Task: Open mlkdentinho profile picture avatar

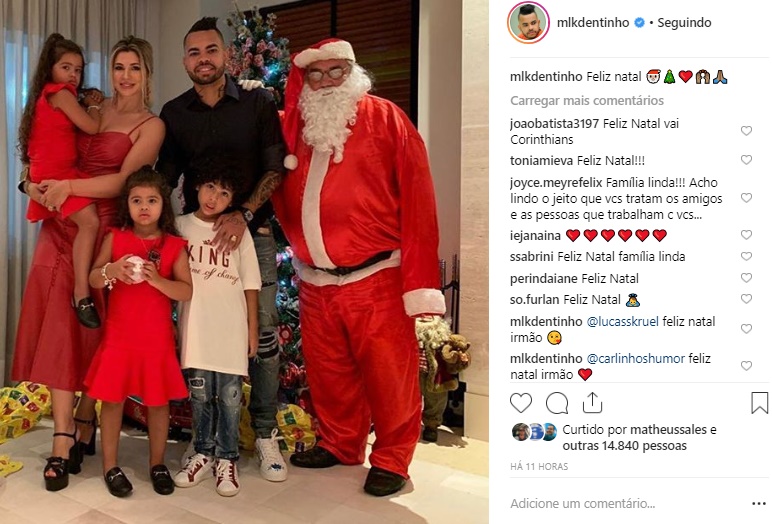Action: (x=528, y=23)
